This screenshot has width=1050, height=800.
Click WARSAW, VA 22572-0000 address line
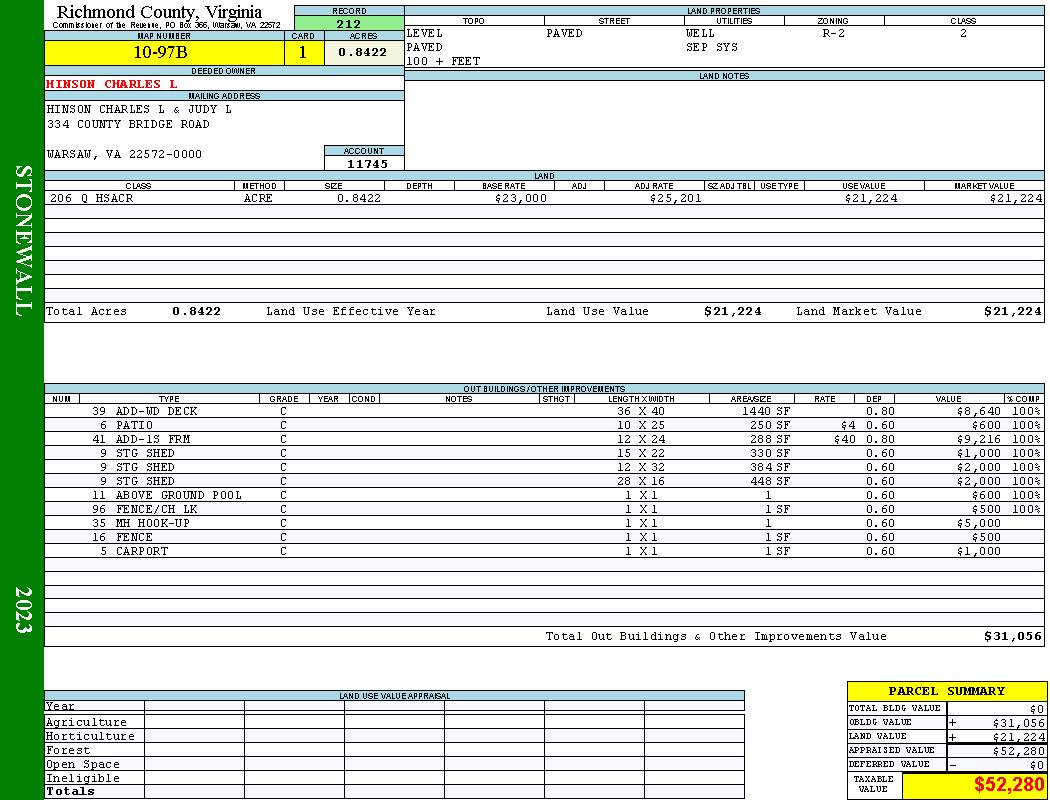click(124, 154)
